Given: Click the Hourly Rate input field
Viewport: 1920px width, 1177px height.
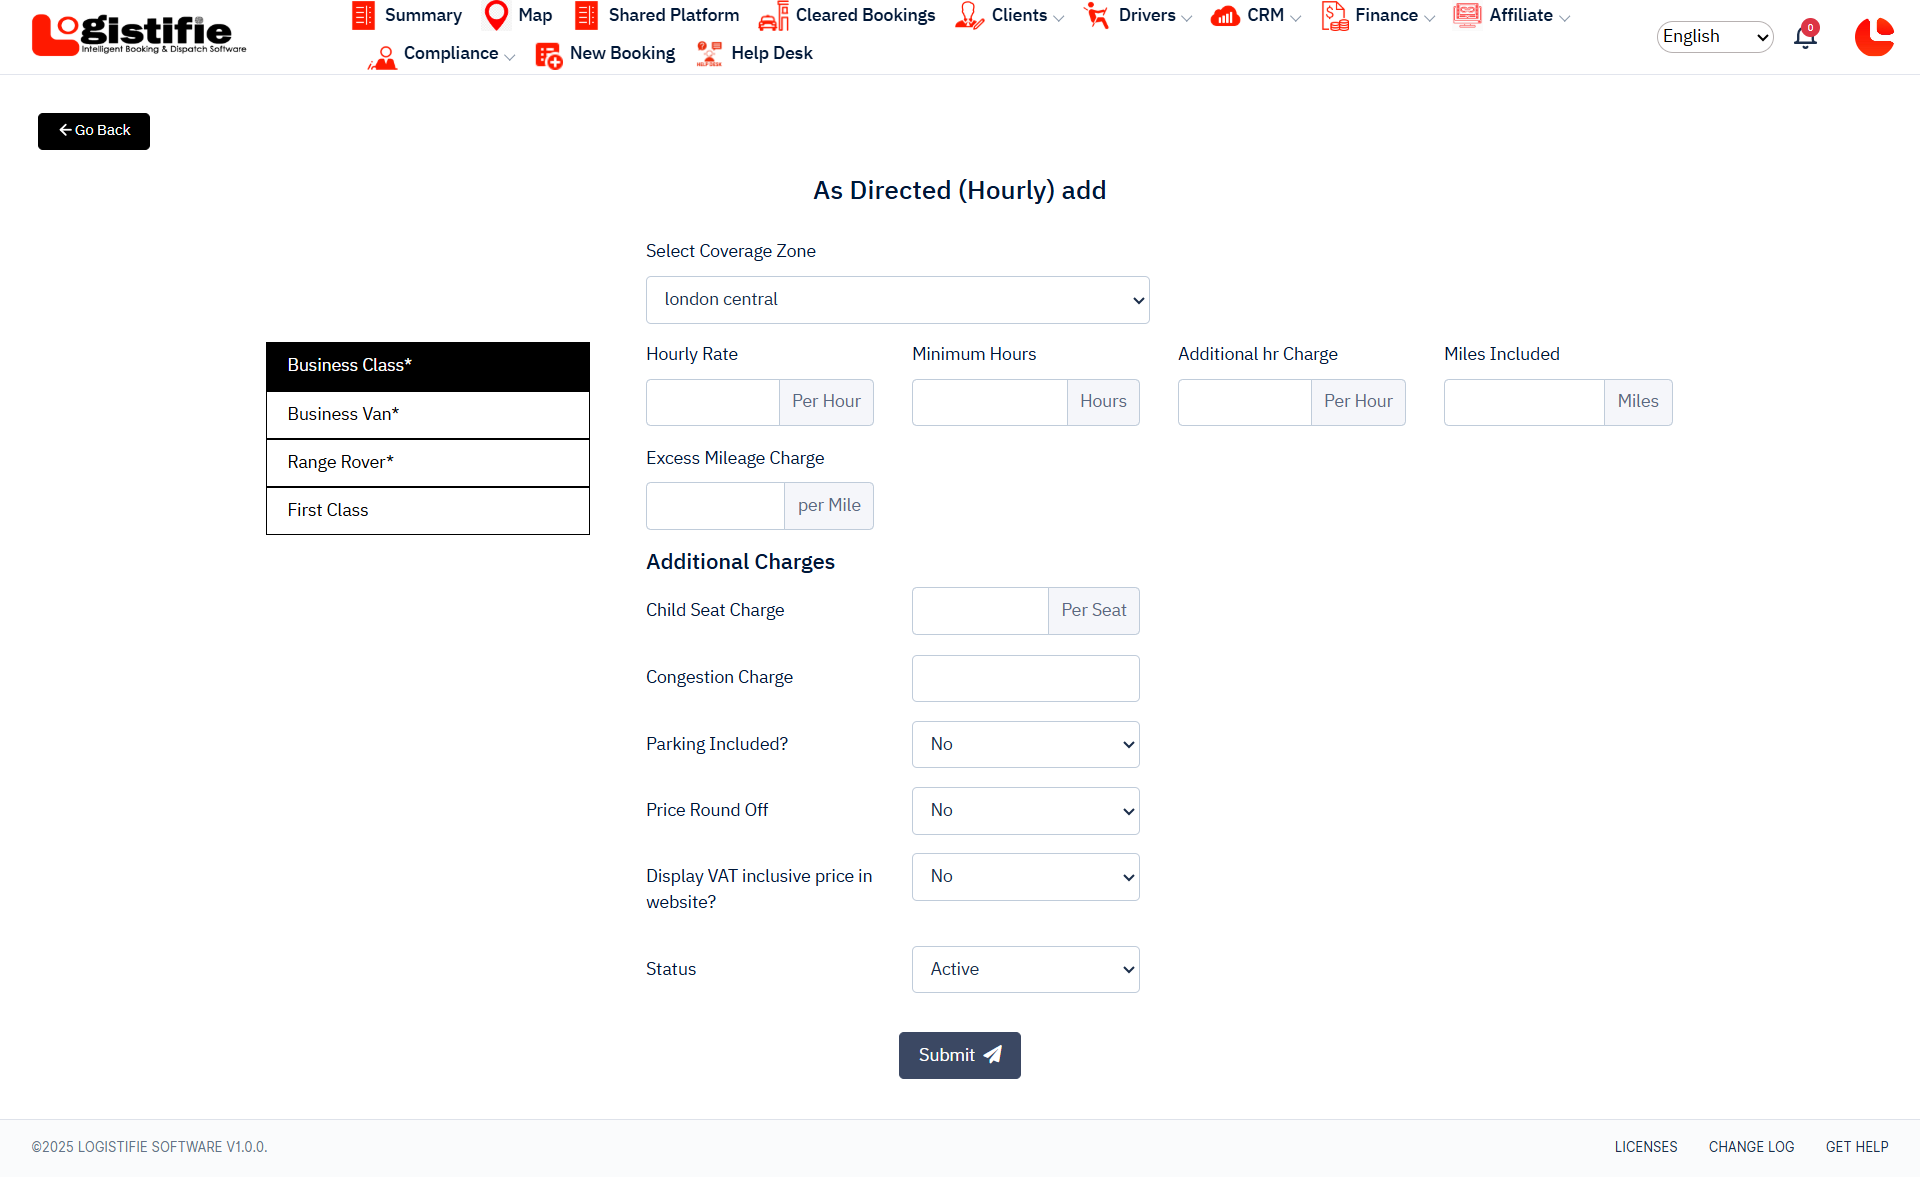Looking at the screenshot, I should (713, 402).
